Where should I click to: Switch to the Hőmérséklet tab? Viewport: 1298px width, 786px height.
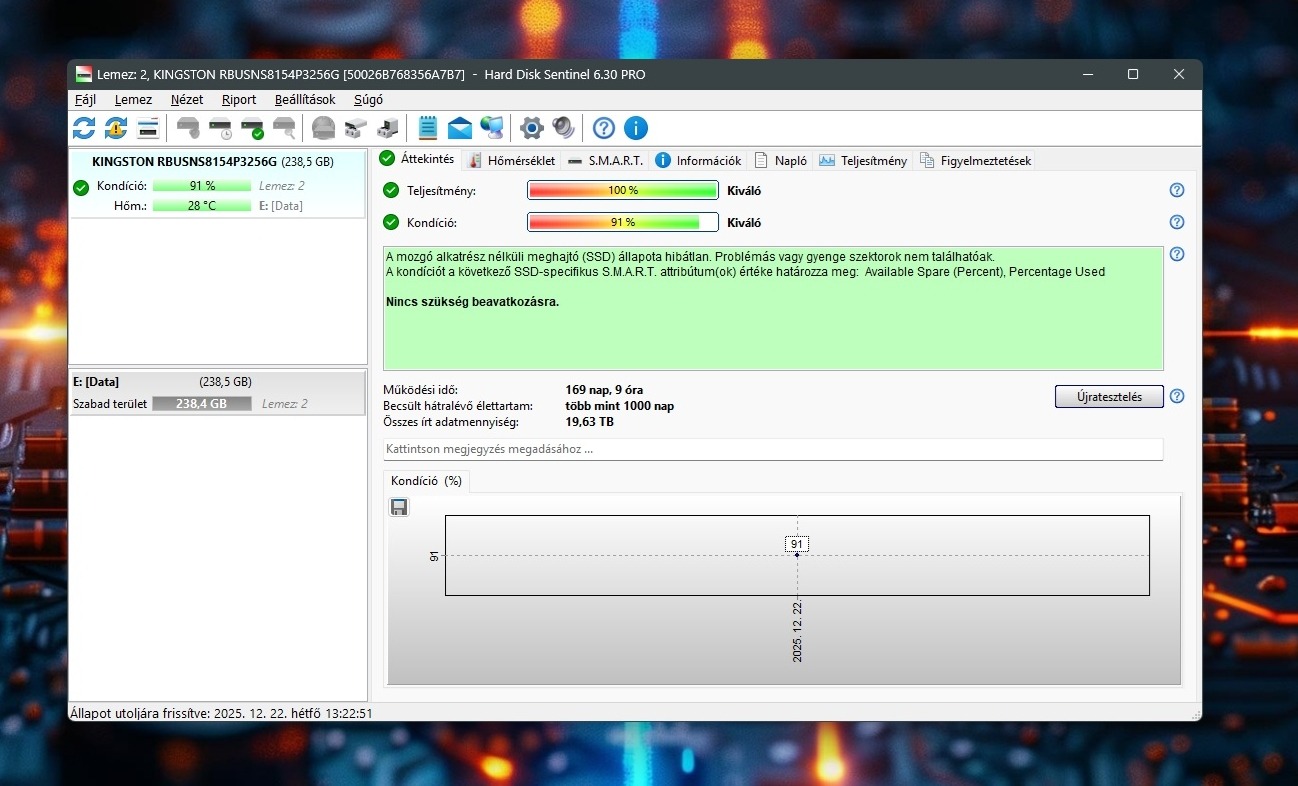pyautogui.click(x=511, y=160)
